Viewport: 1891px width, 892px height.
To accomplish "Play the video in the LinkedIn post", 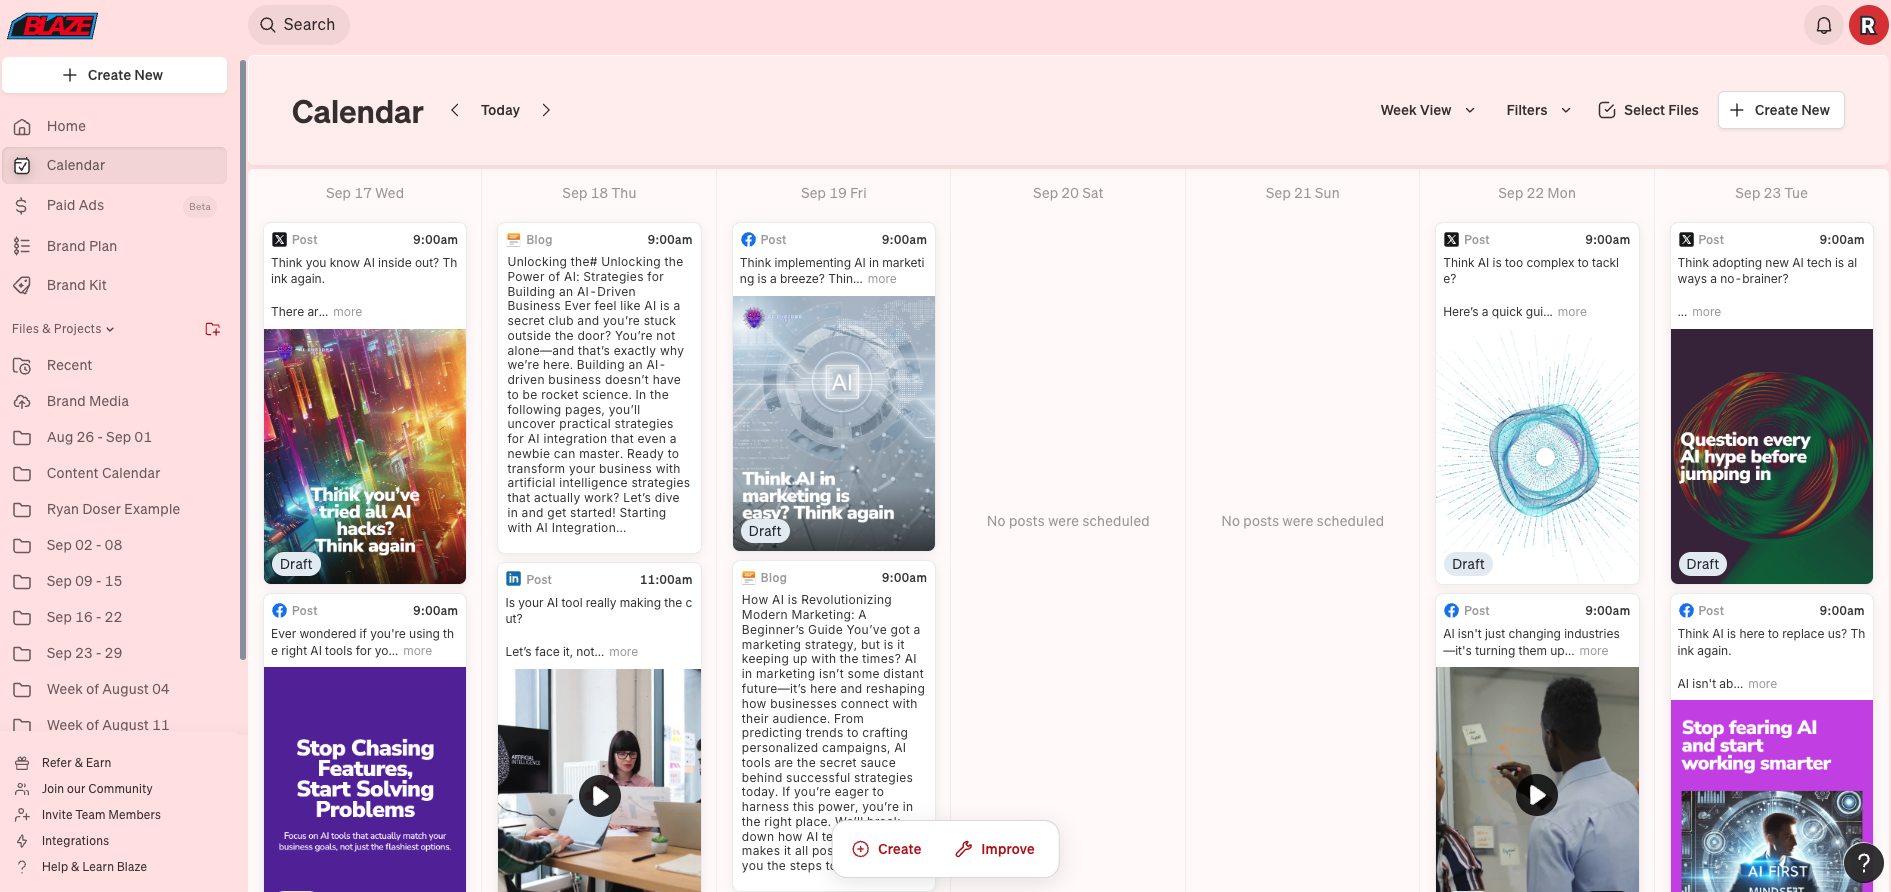I will (x=600, y=796).
